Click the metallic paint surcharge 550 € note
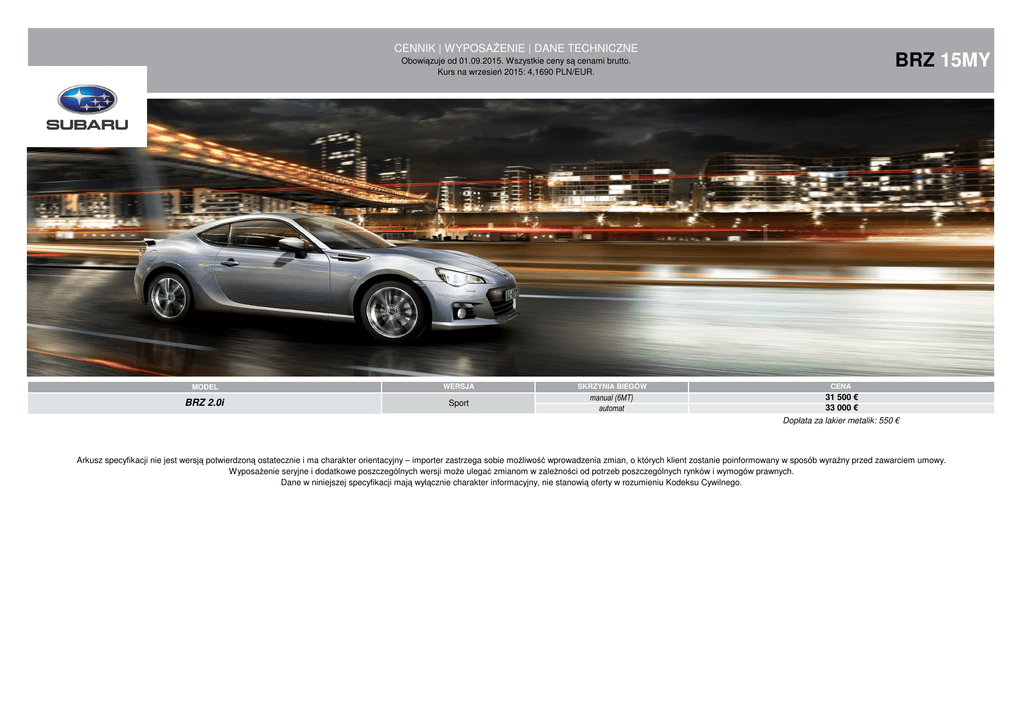Screen dimensions: 1024x724 pyautogui.click(x=840, y=421)
